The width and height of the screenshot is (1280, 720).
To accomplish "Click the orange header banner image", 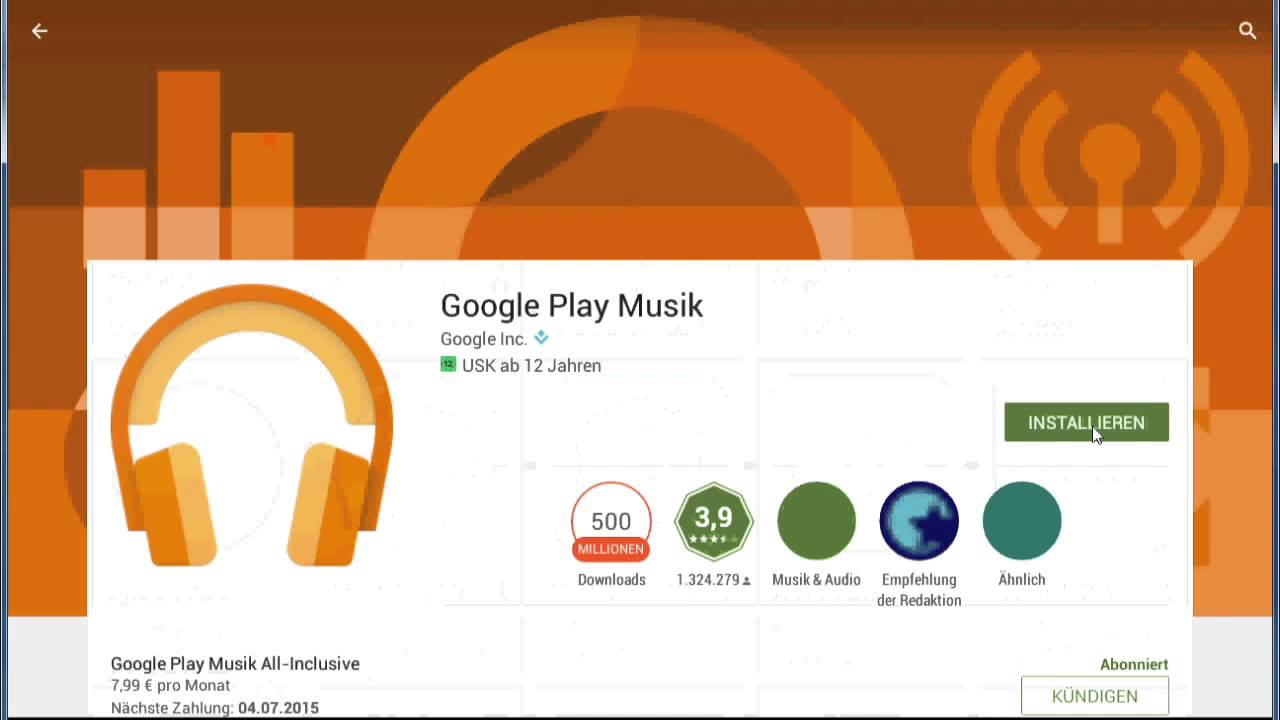I will tap(640, 130).
